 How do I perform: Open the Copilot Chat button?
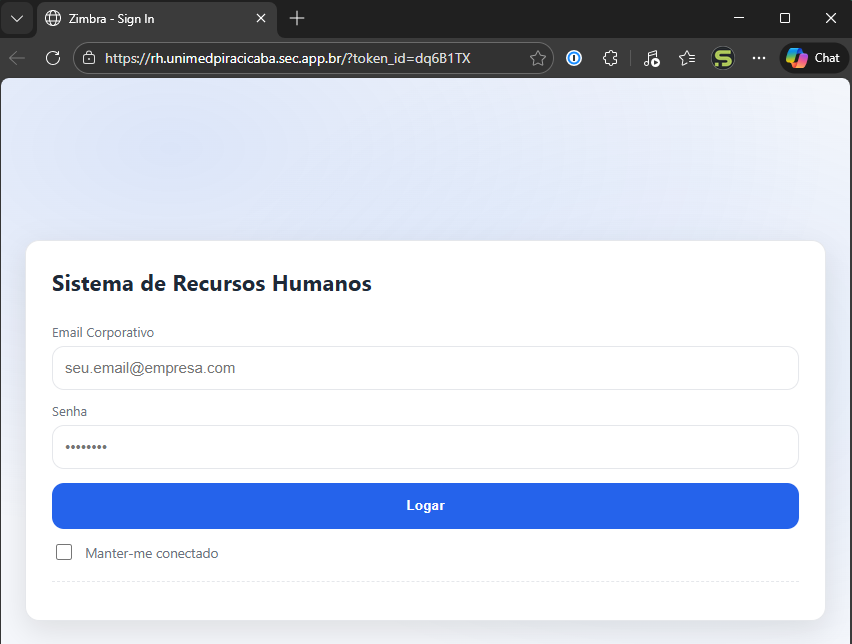[x=813, y=58]
